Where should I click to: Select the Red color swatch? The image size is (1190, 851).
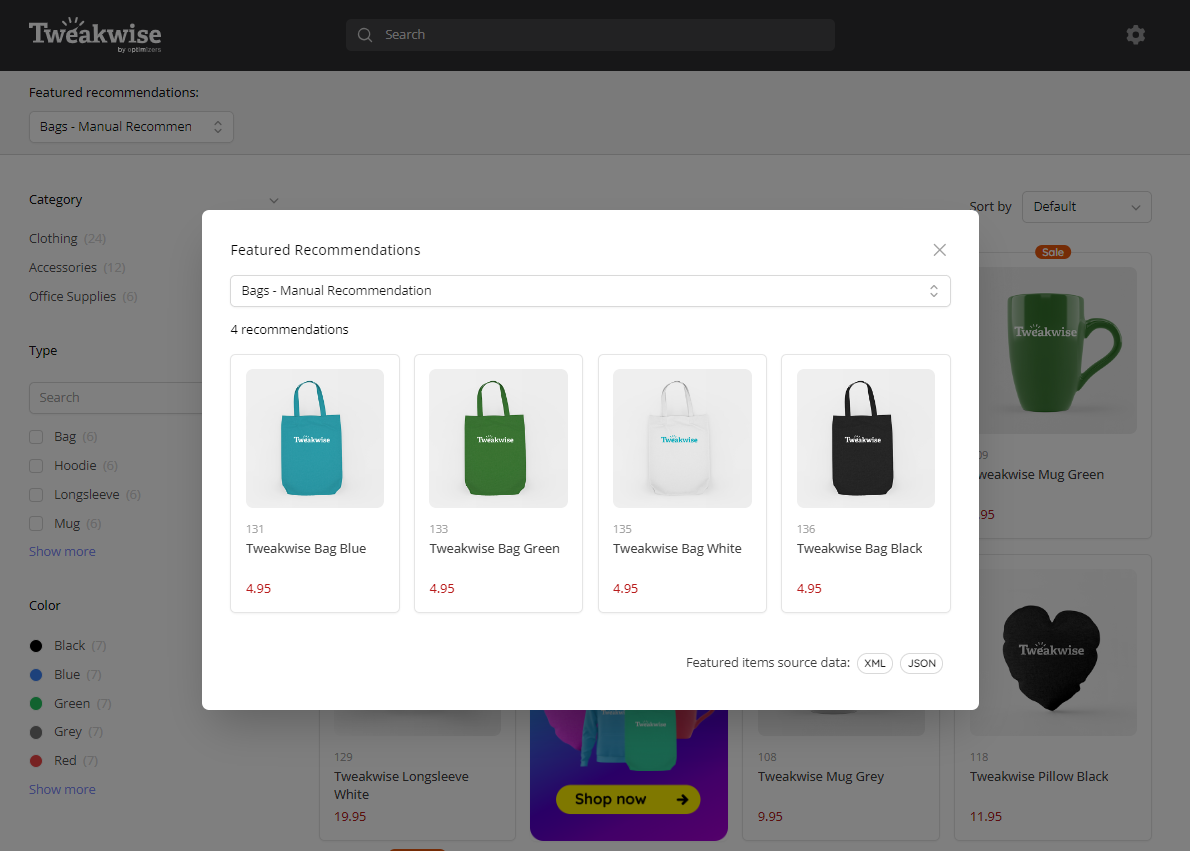(x=36, y=761)
